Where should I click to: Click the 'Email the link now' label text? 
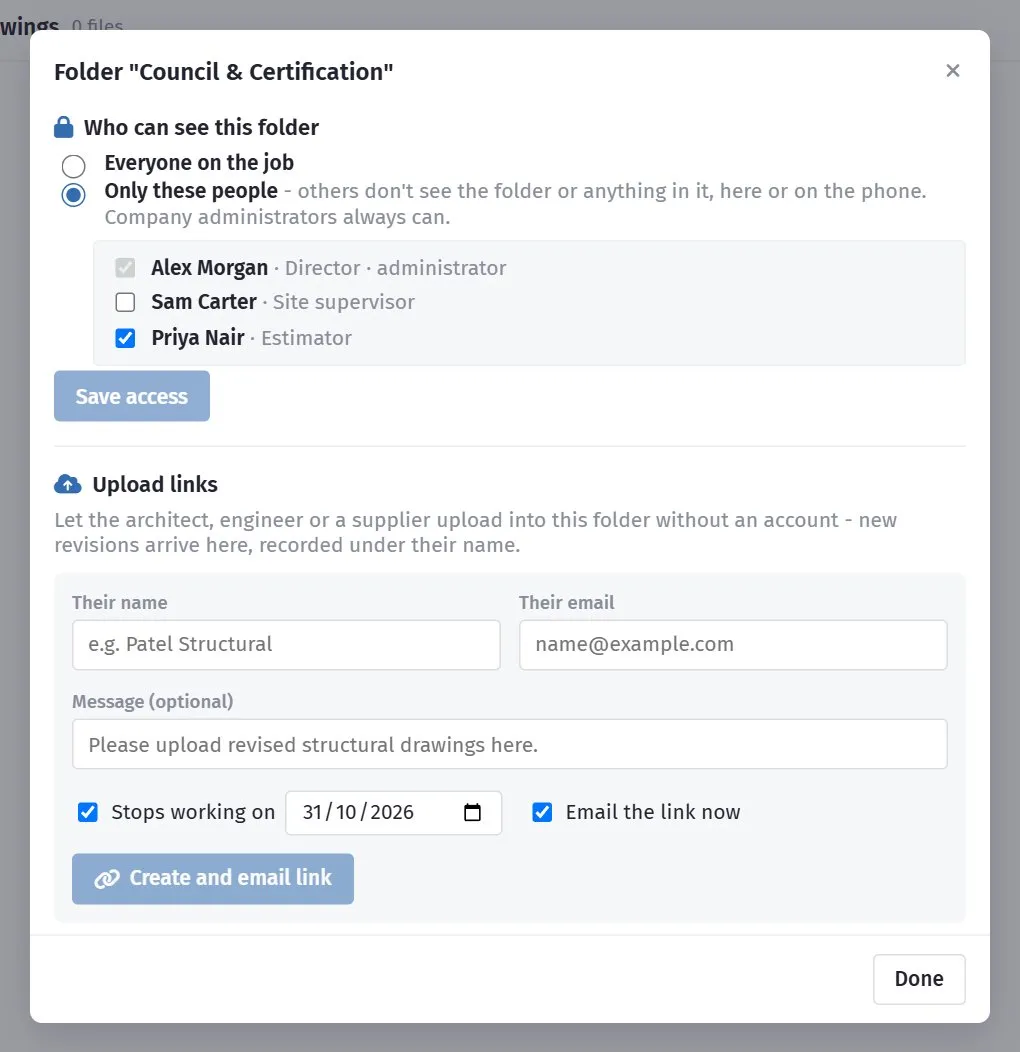[x=653, y=812]
